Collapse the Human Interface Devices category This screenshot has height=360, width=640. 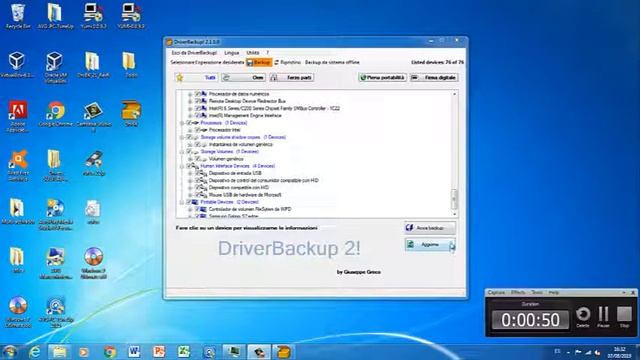pos(182,166)
